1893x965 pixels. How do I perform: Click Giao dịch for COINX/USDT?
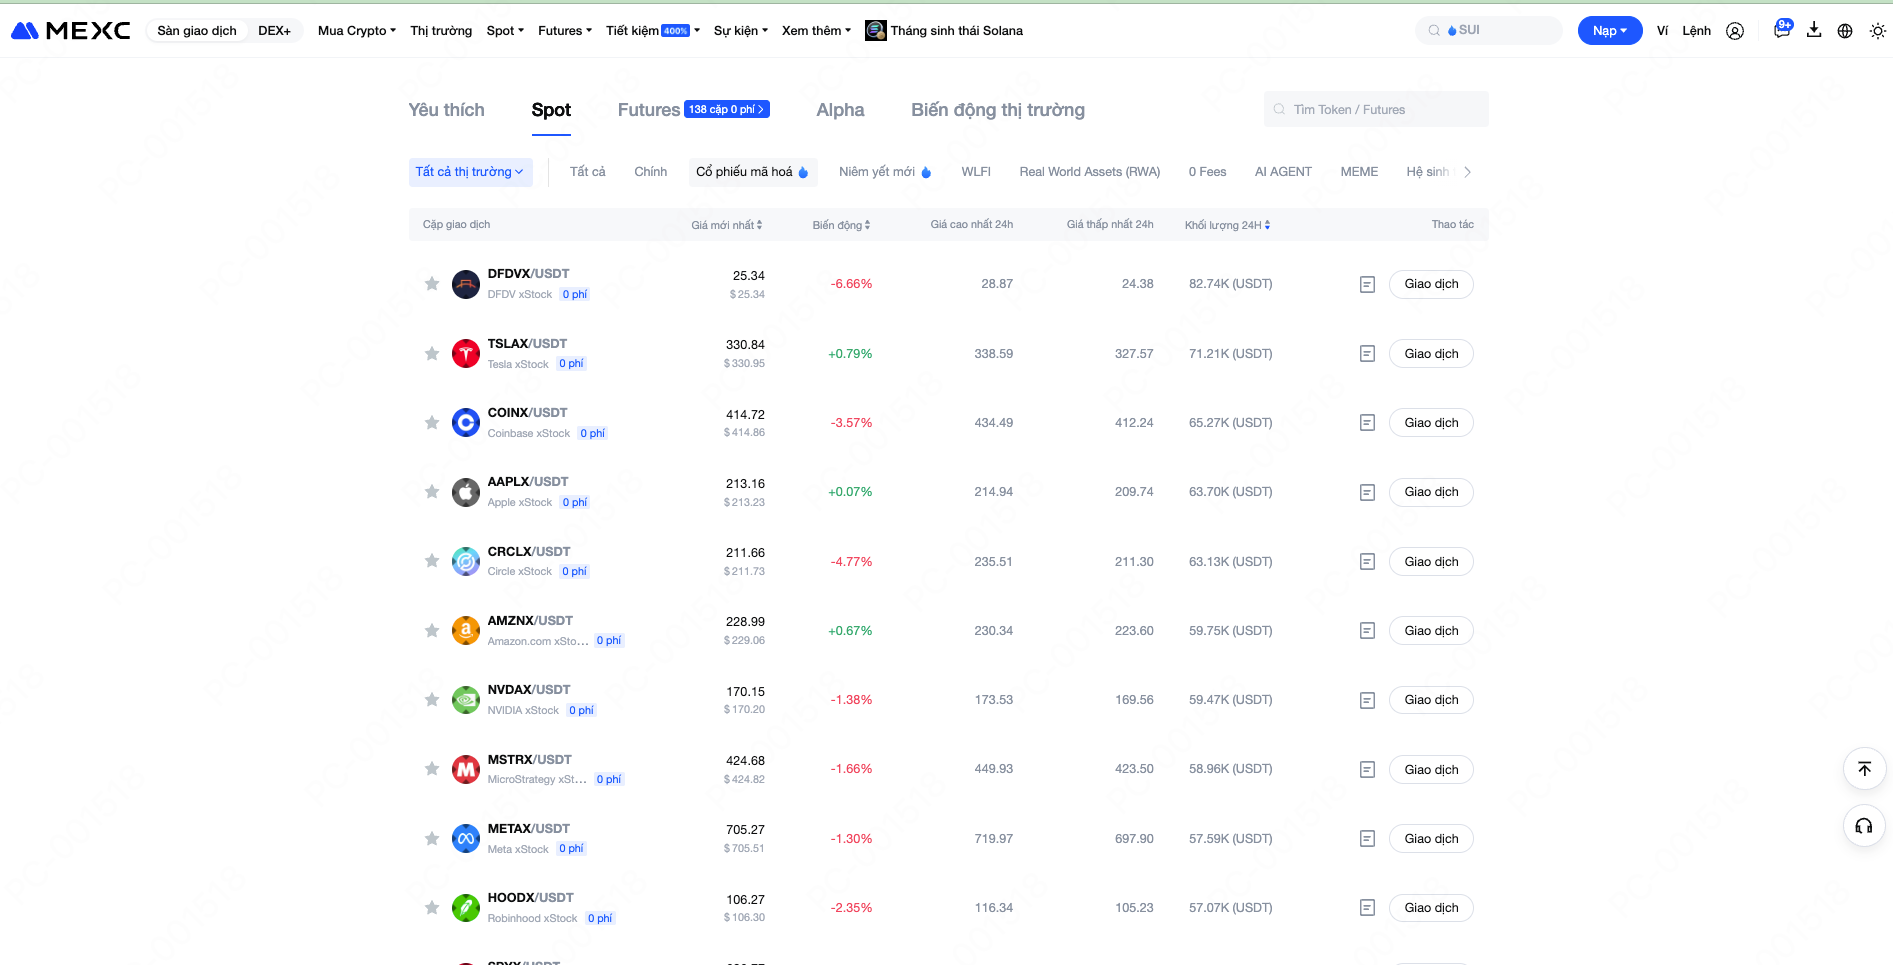tap(1431, 423)
